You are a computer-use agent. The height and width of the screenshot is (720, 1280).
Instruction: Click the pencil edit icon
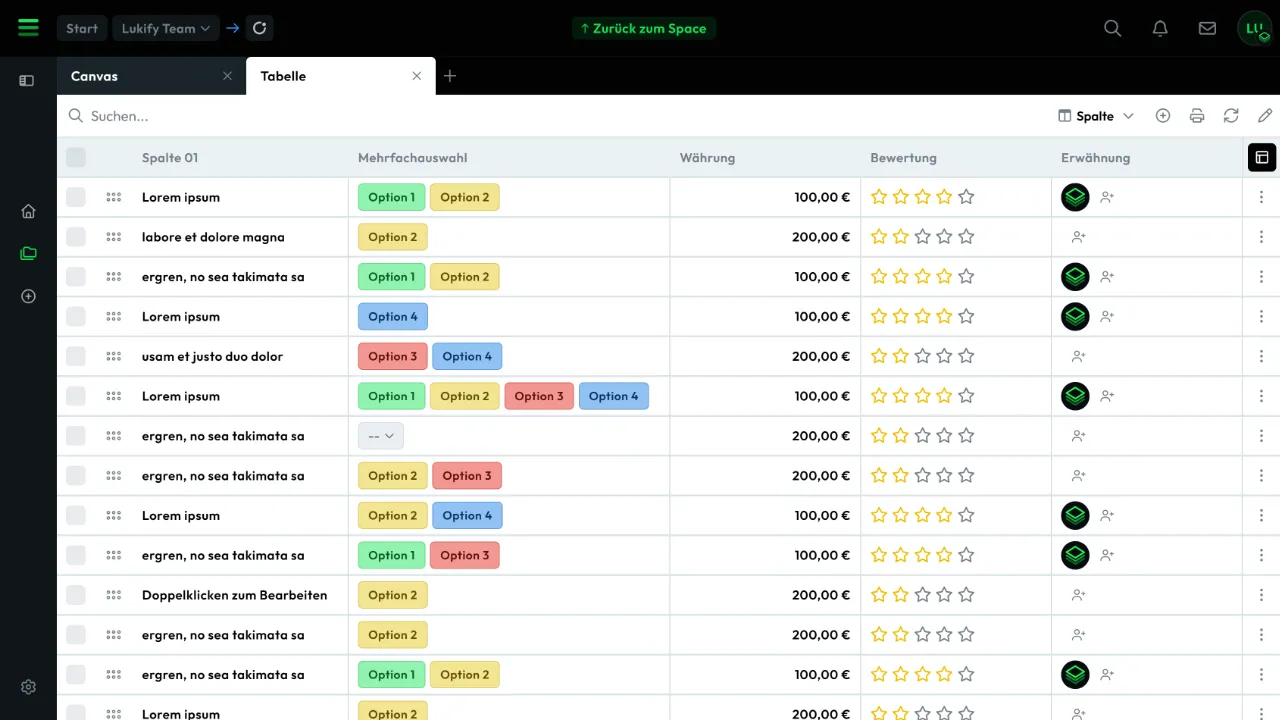1265,116
